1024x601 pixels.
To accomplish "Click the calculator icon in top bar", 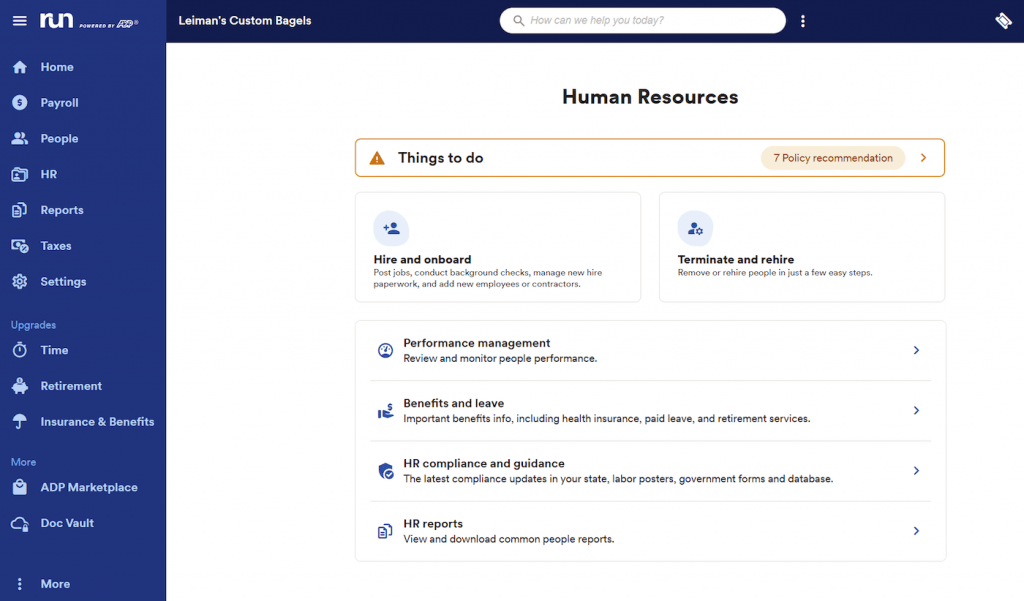I will point(1003,20).
